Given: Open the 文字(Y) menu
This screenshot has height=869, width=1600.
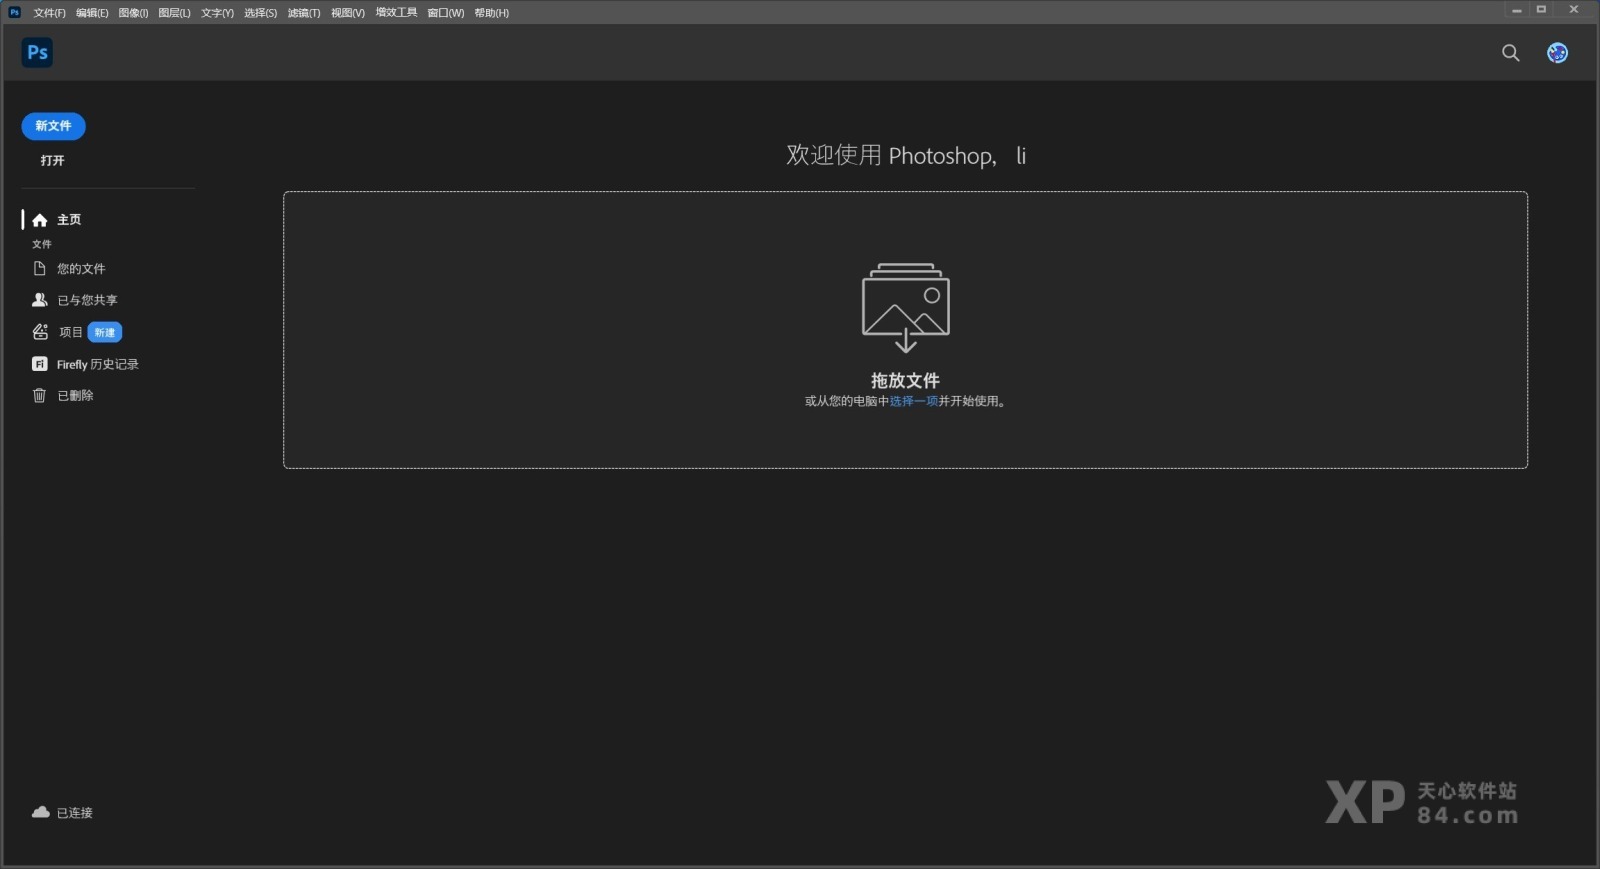Looking at the screenshot, I should pyautogui.click(x=217, y=13).
